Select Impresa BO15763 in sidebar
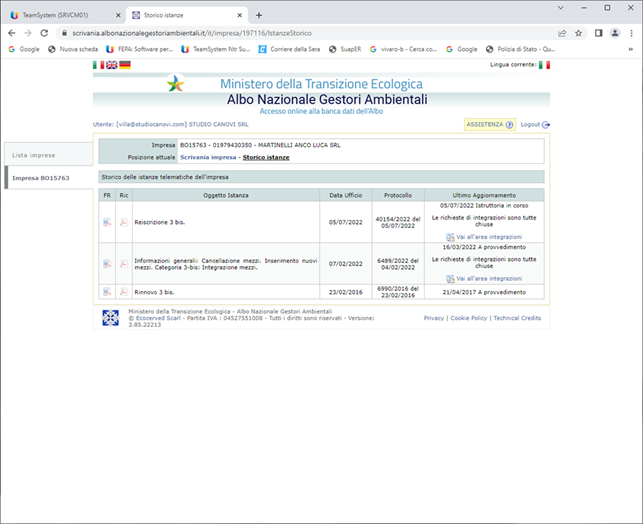Image resolution: width=643 pixels, height=524 pixels. pos(40,178)
